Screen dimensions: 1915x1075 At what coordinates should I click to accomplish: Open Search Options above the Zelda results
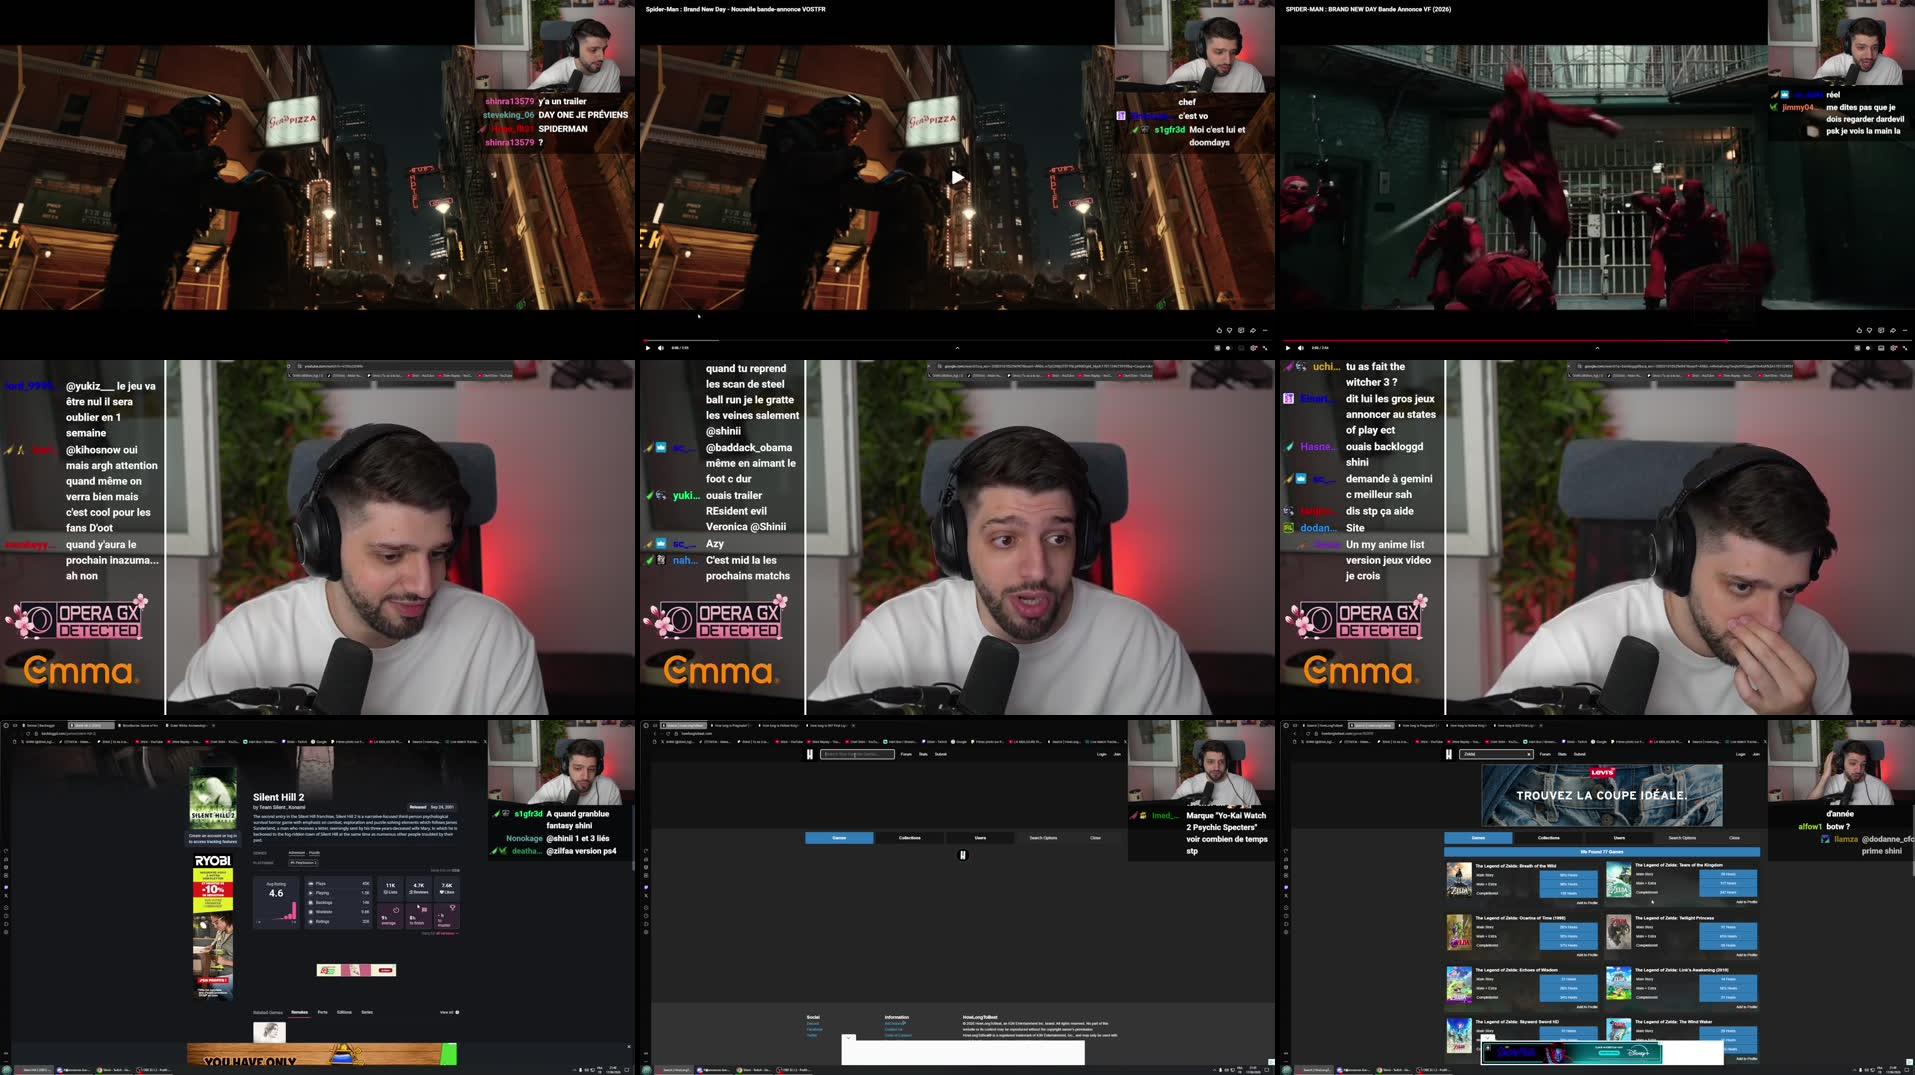(x=1682, y=838)
